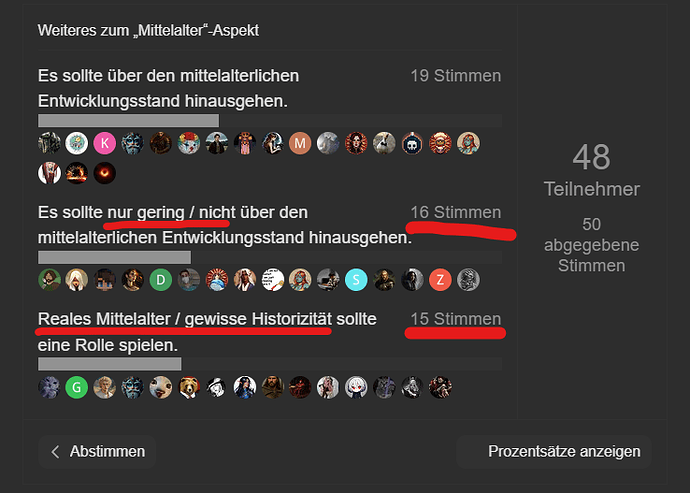This screenshot has height=493, width=690.
Task: Click the pink K avatar in first option
Action: tap(105, 143)
